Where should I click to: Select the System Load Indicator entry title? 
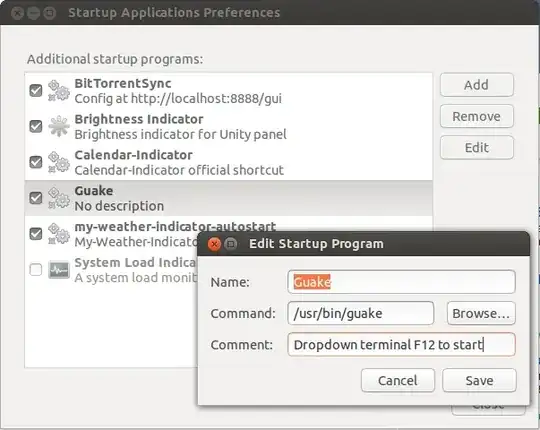pos(135,262)
